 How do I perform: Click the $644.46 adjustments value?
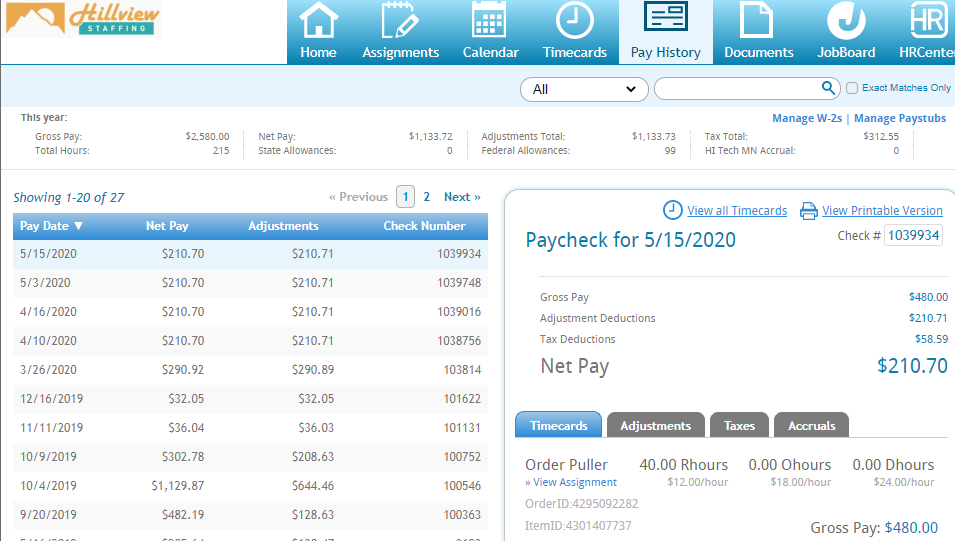312,486
